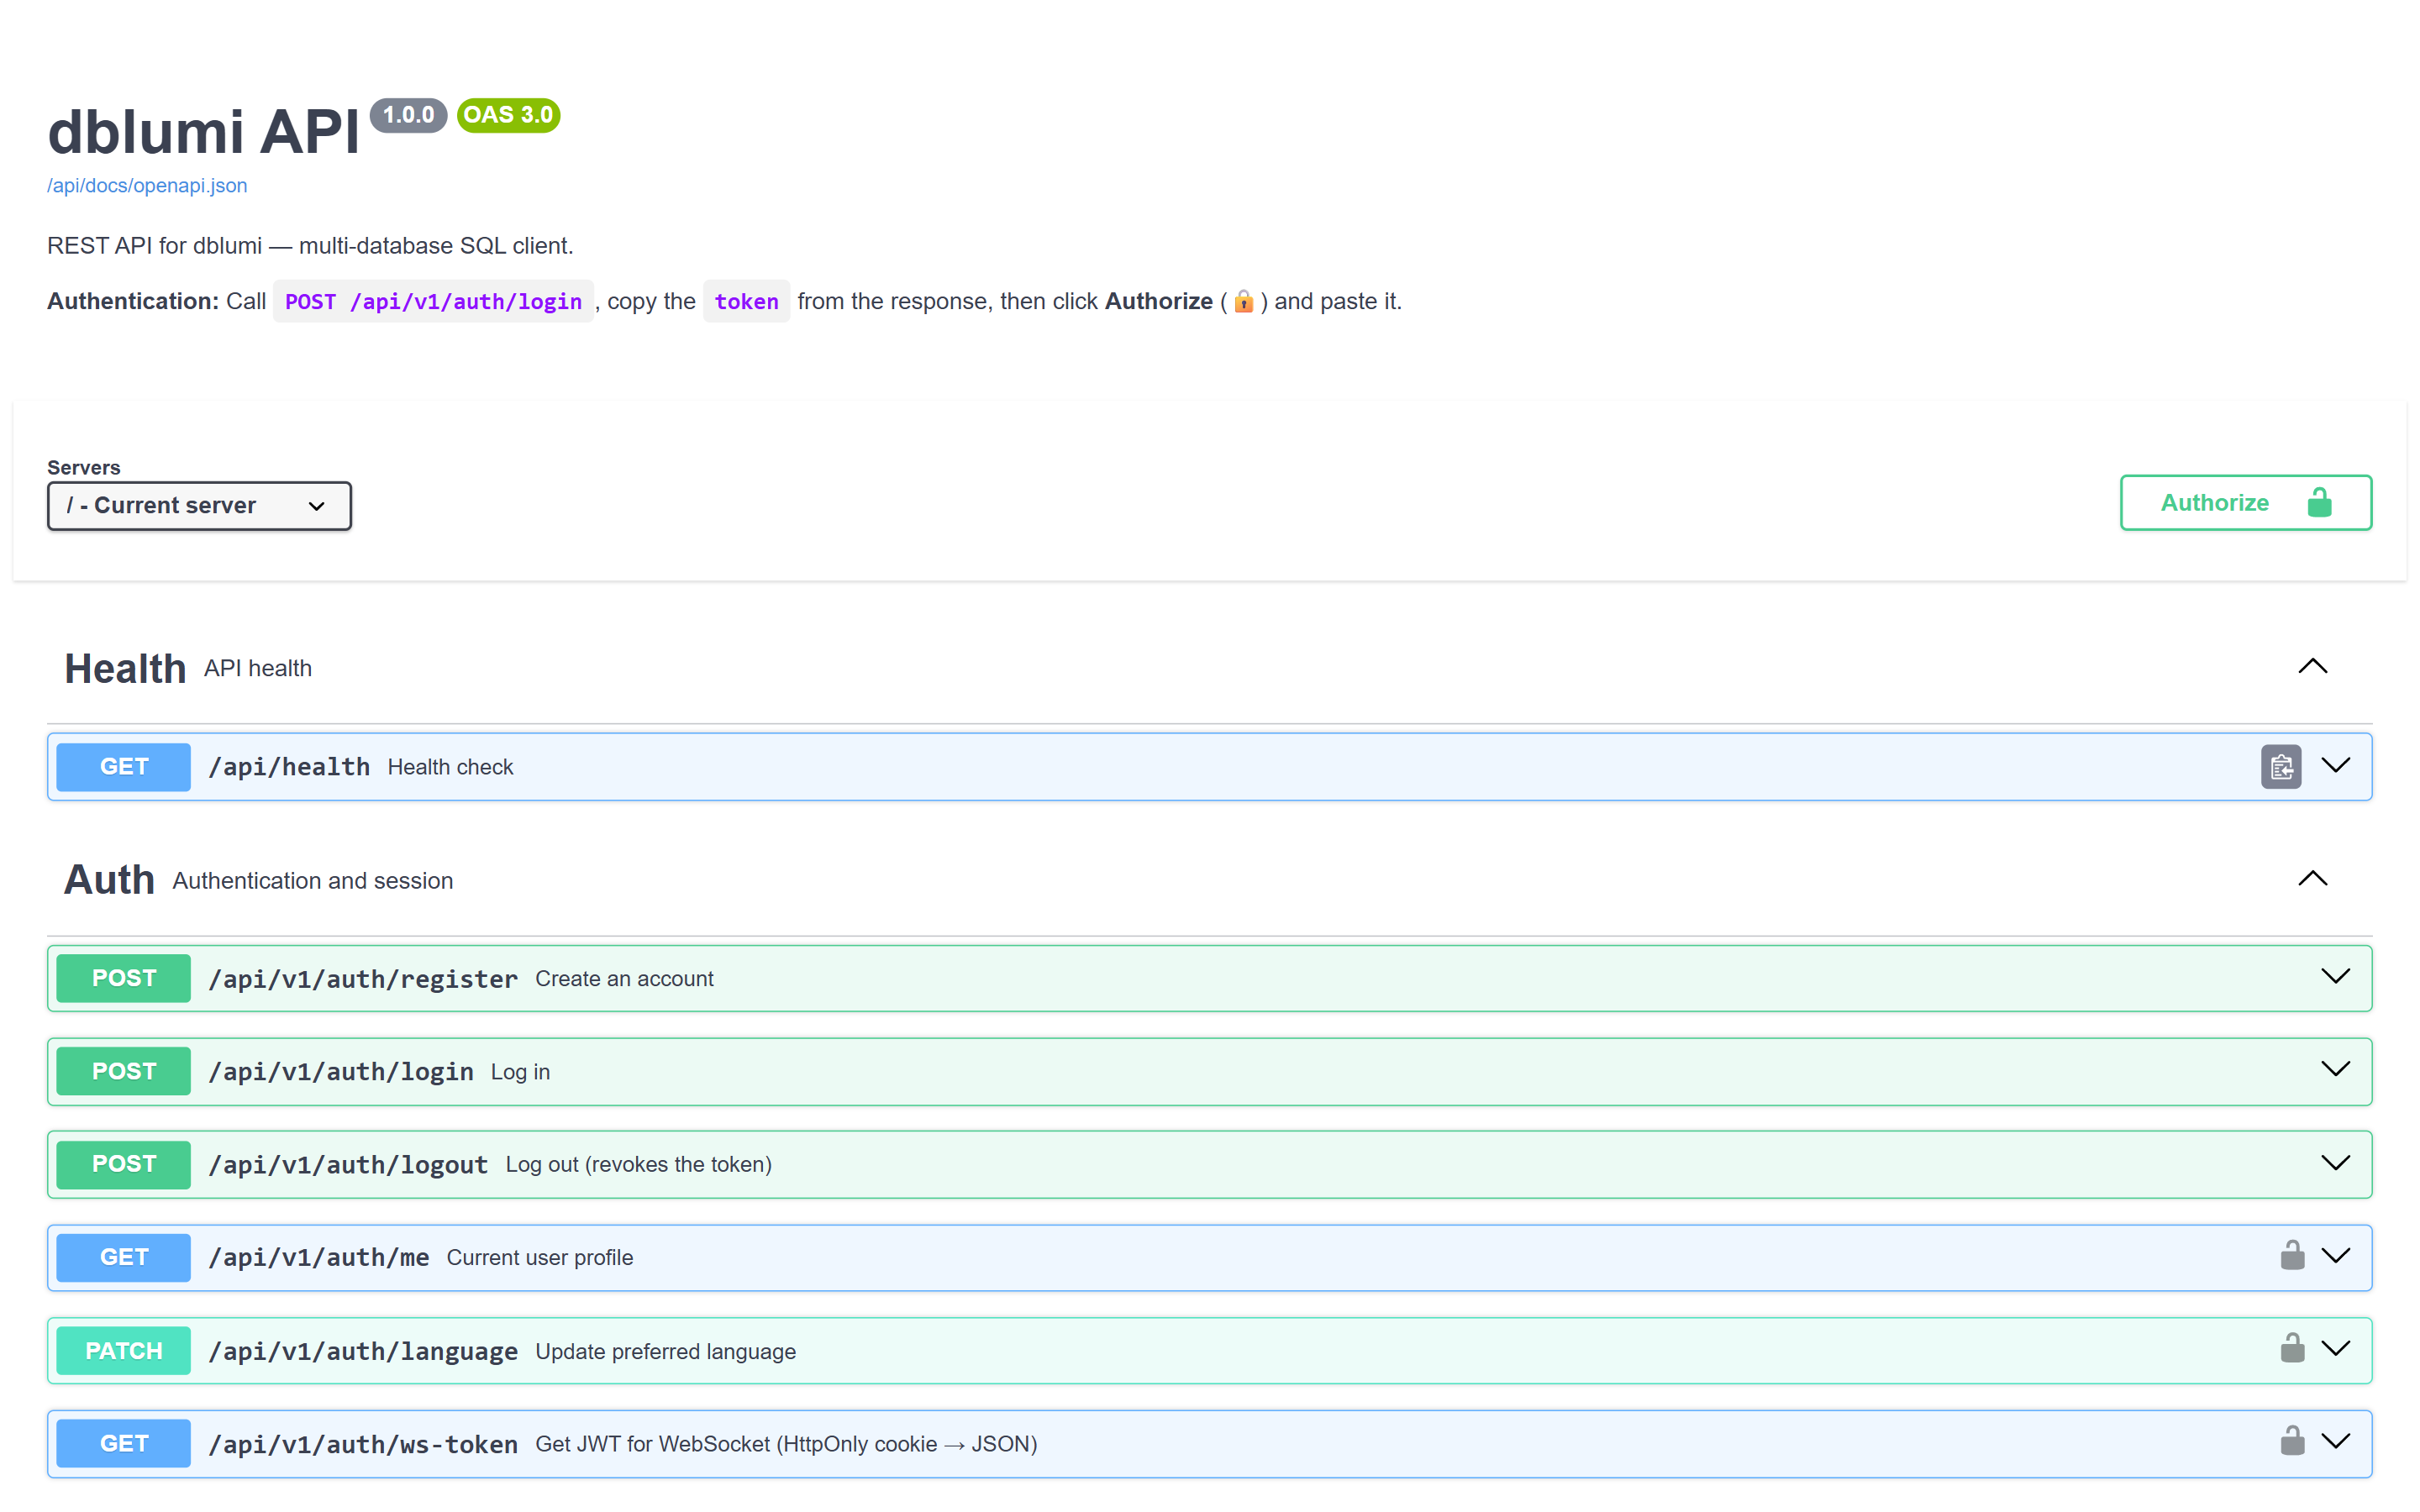Click the lock icon on /api/v1/auth/ws-token row

coord(2292,1441)
